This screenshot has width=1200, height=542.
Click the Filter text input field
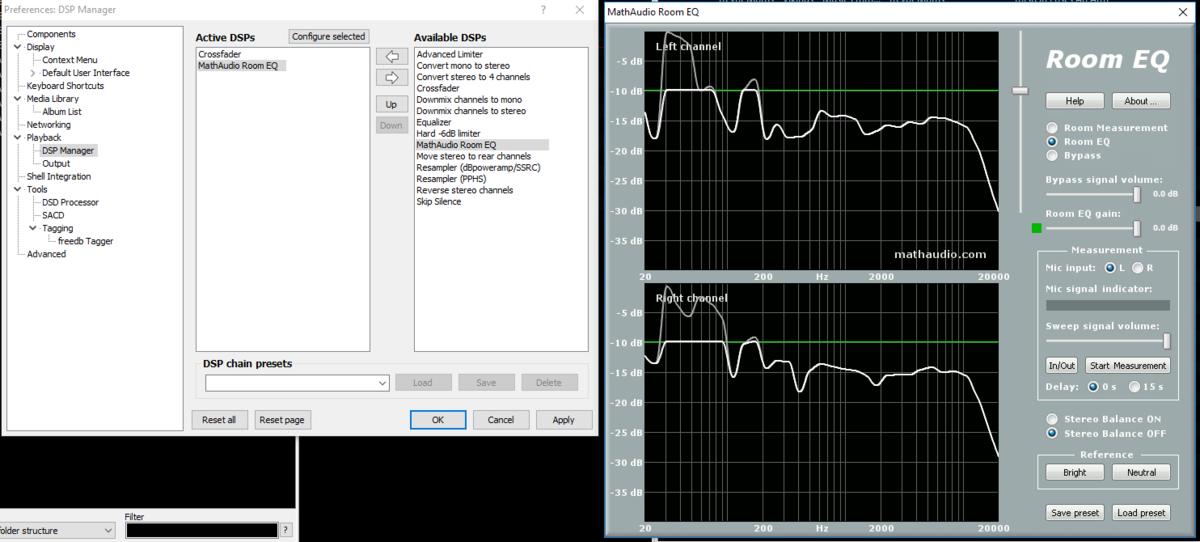[201, 530]
